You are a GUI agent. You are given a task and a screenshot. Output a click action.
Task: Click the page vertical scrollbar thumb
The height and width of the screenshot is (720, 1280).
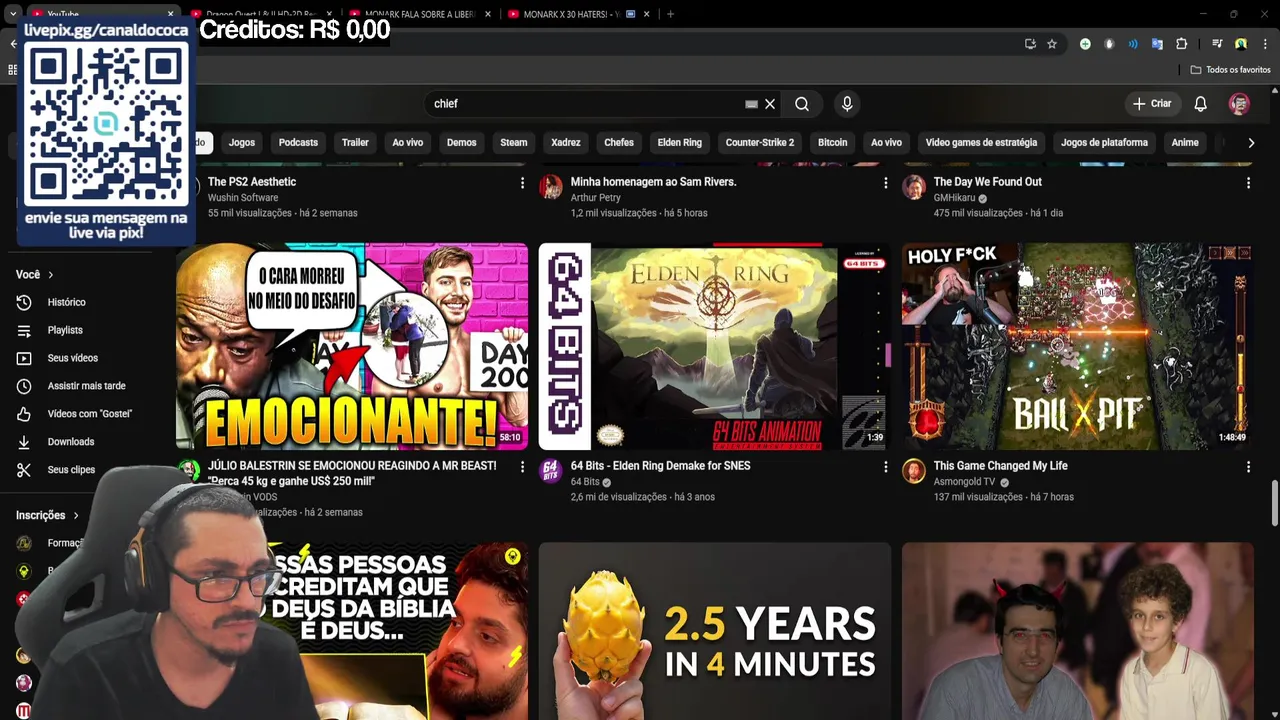pyautogui.click(x=1274, y=503)
